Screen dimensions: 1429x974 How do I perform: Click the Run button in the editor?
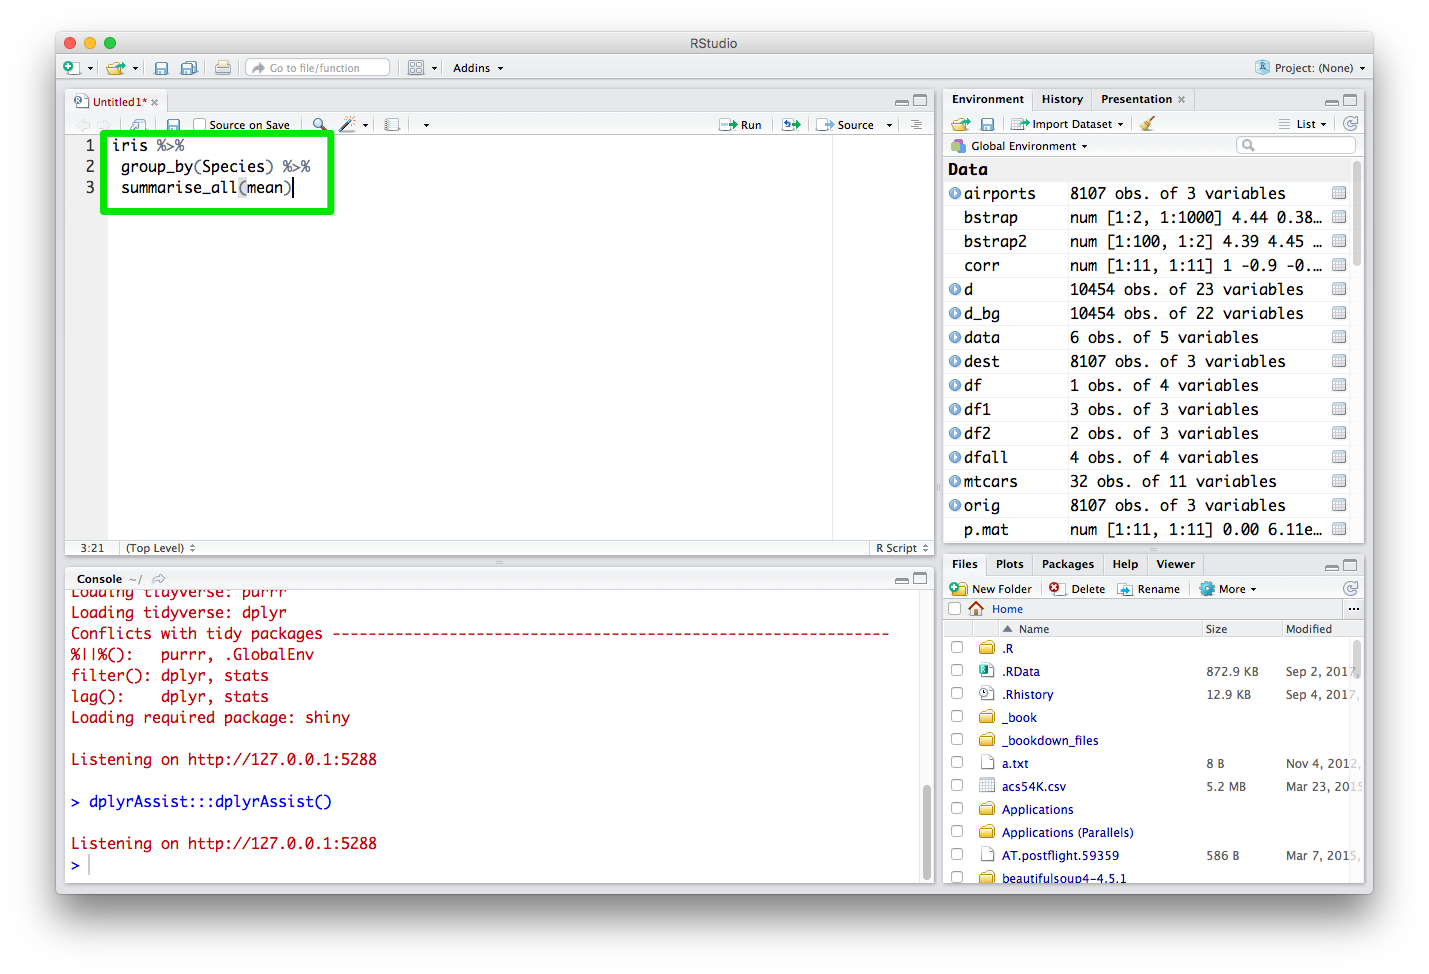point(740,125)
